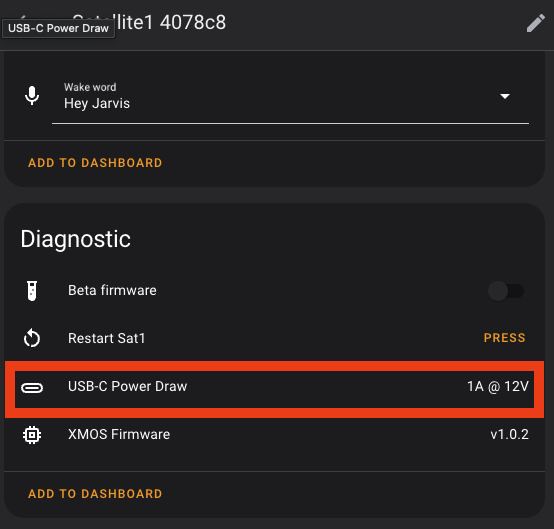Click the Beta firmware label text
Image resolution: width=554 pixels, height=529 pixels.
click(x=112, y=290)
